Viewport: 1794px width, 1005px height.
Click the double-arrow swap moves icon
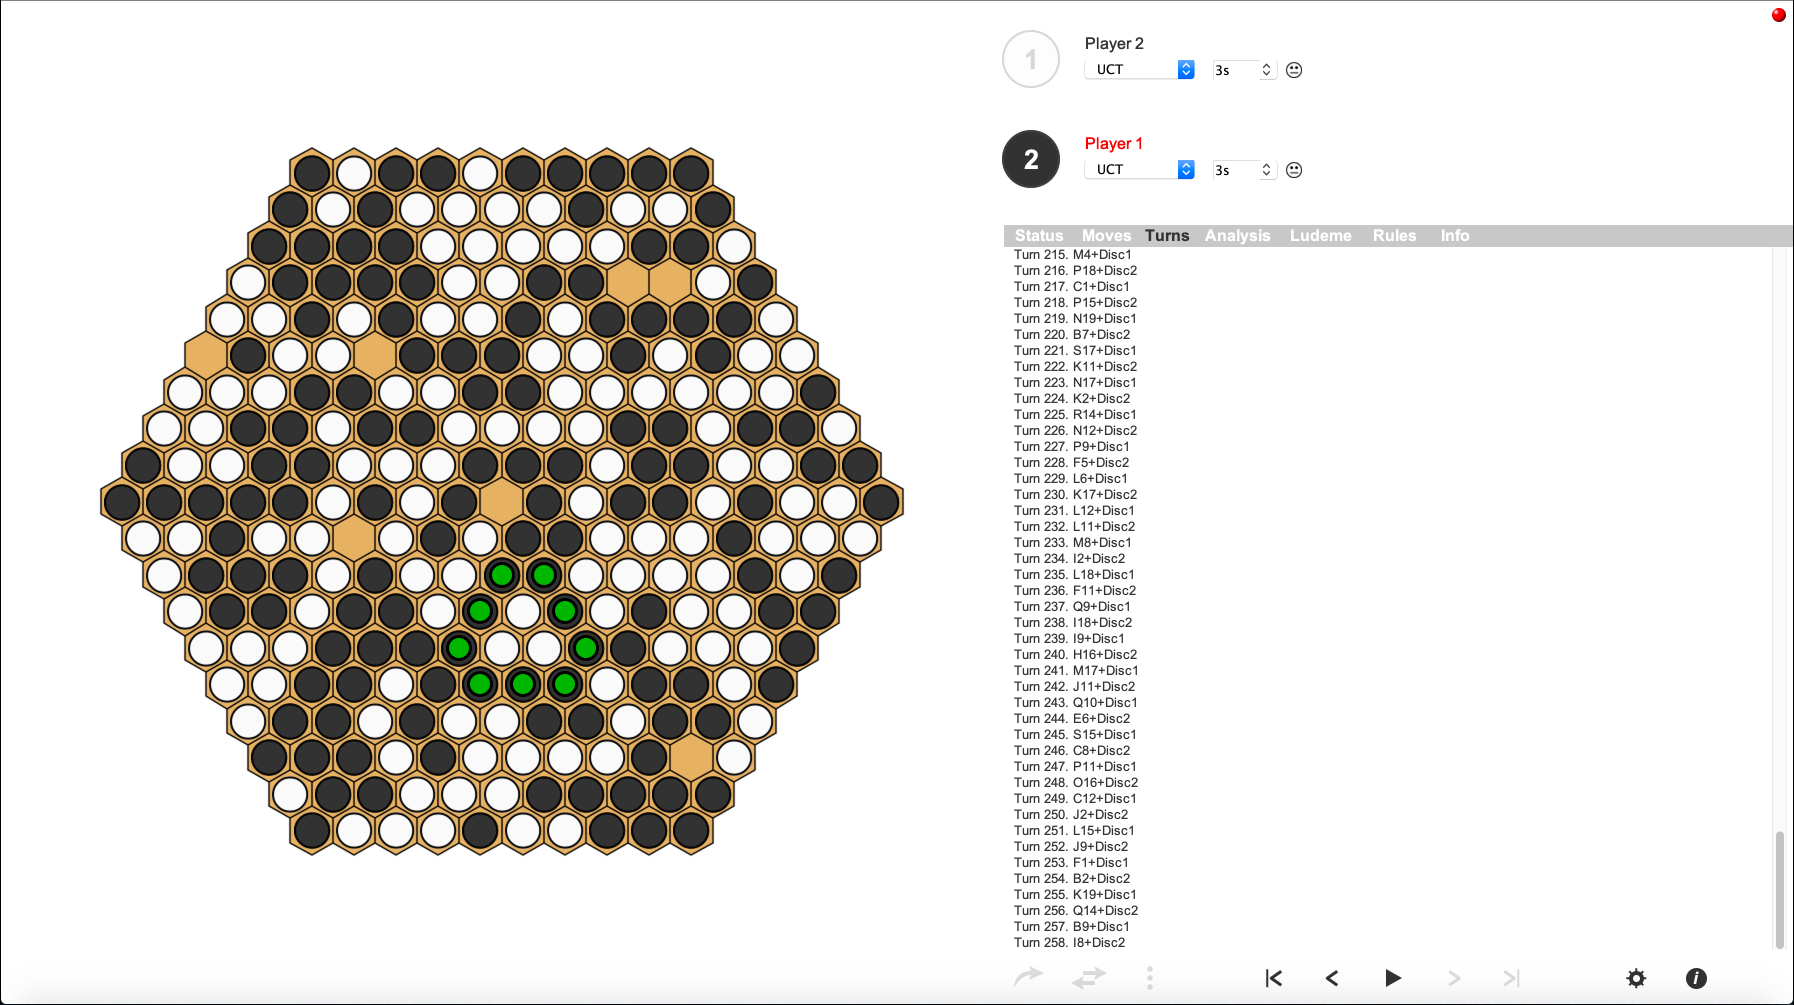(1088, 978)
